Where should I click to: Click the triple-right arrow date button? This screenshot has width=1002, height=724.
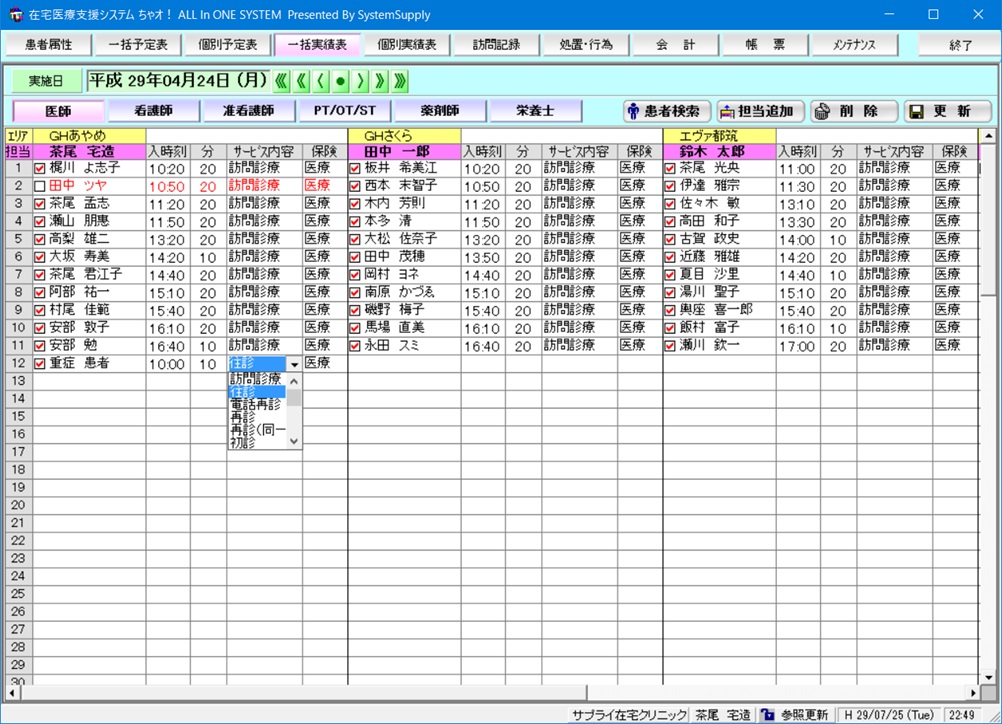(x=400, y=81)
